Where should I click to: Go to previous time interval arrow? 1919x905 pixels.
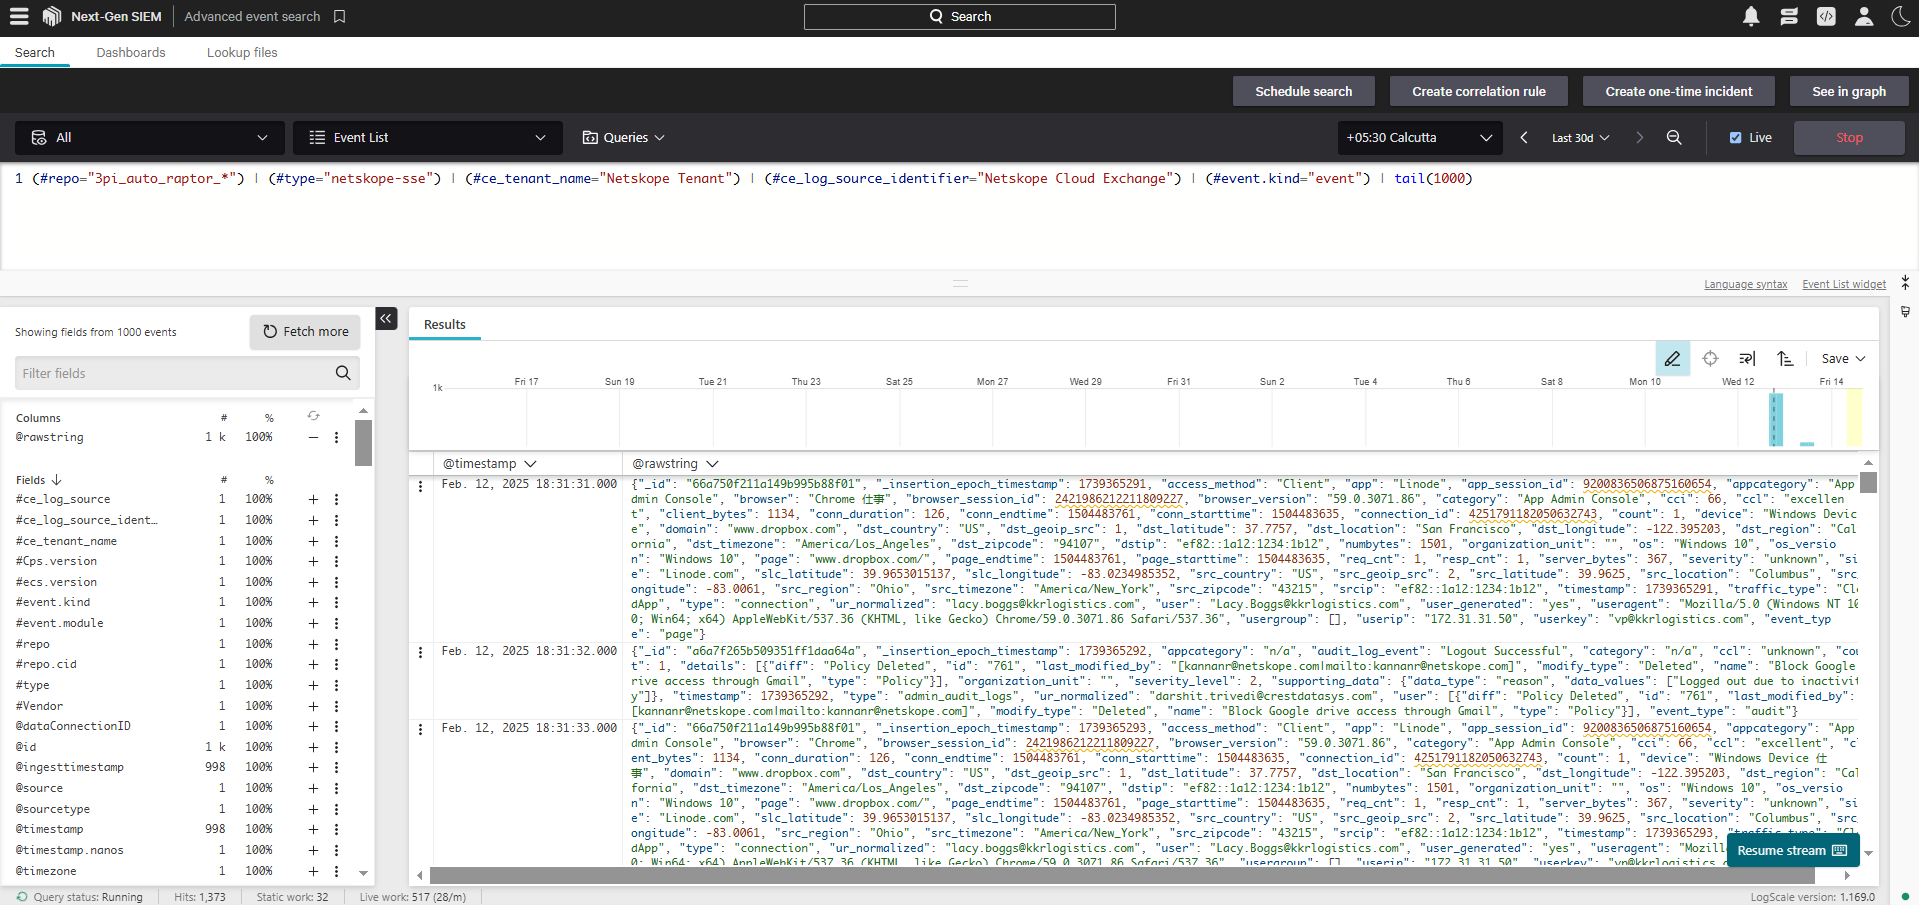(1524, 138)
